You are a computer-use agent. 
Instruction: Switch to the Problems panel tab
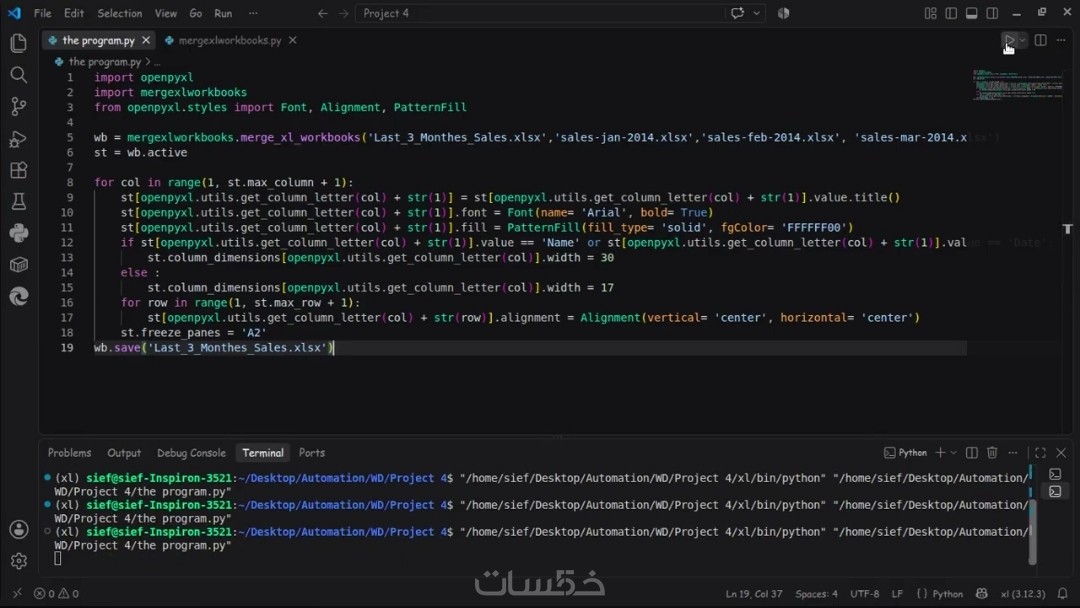click(69, 452)
